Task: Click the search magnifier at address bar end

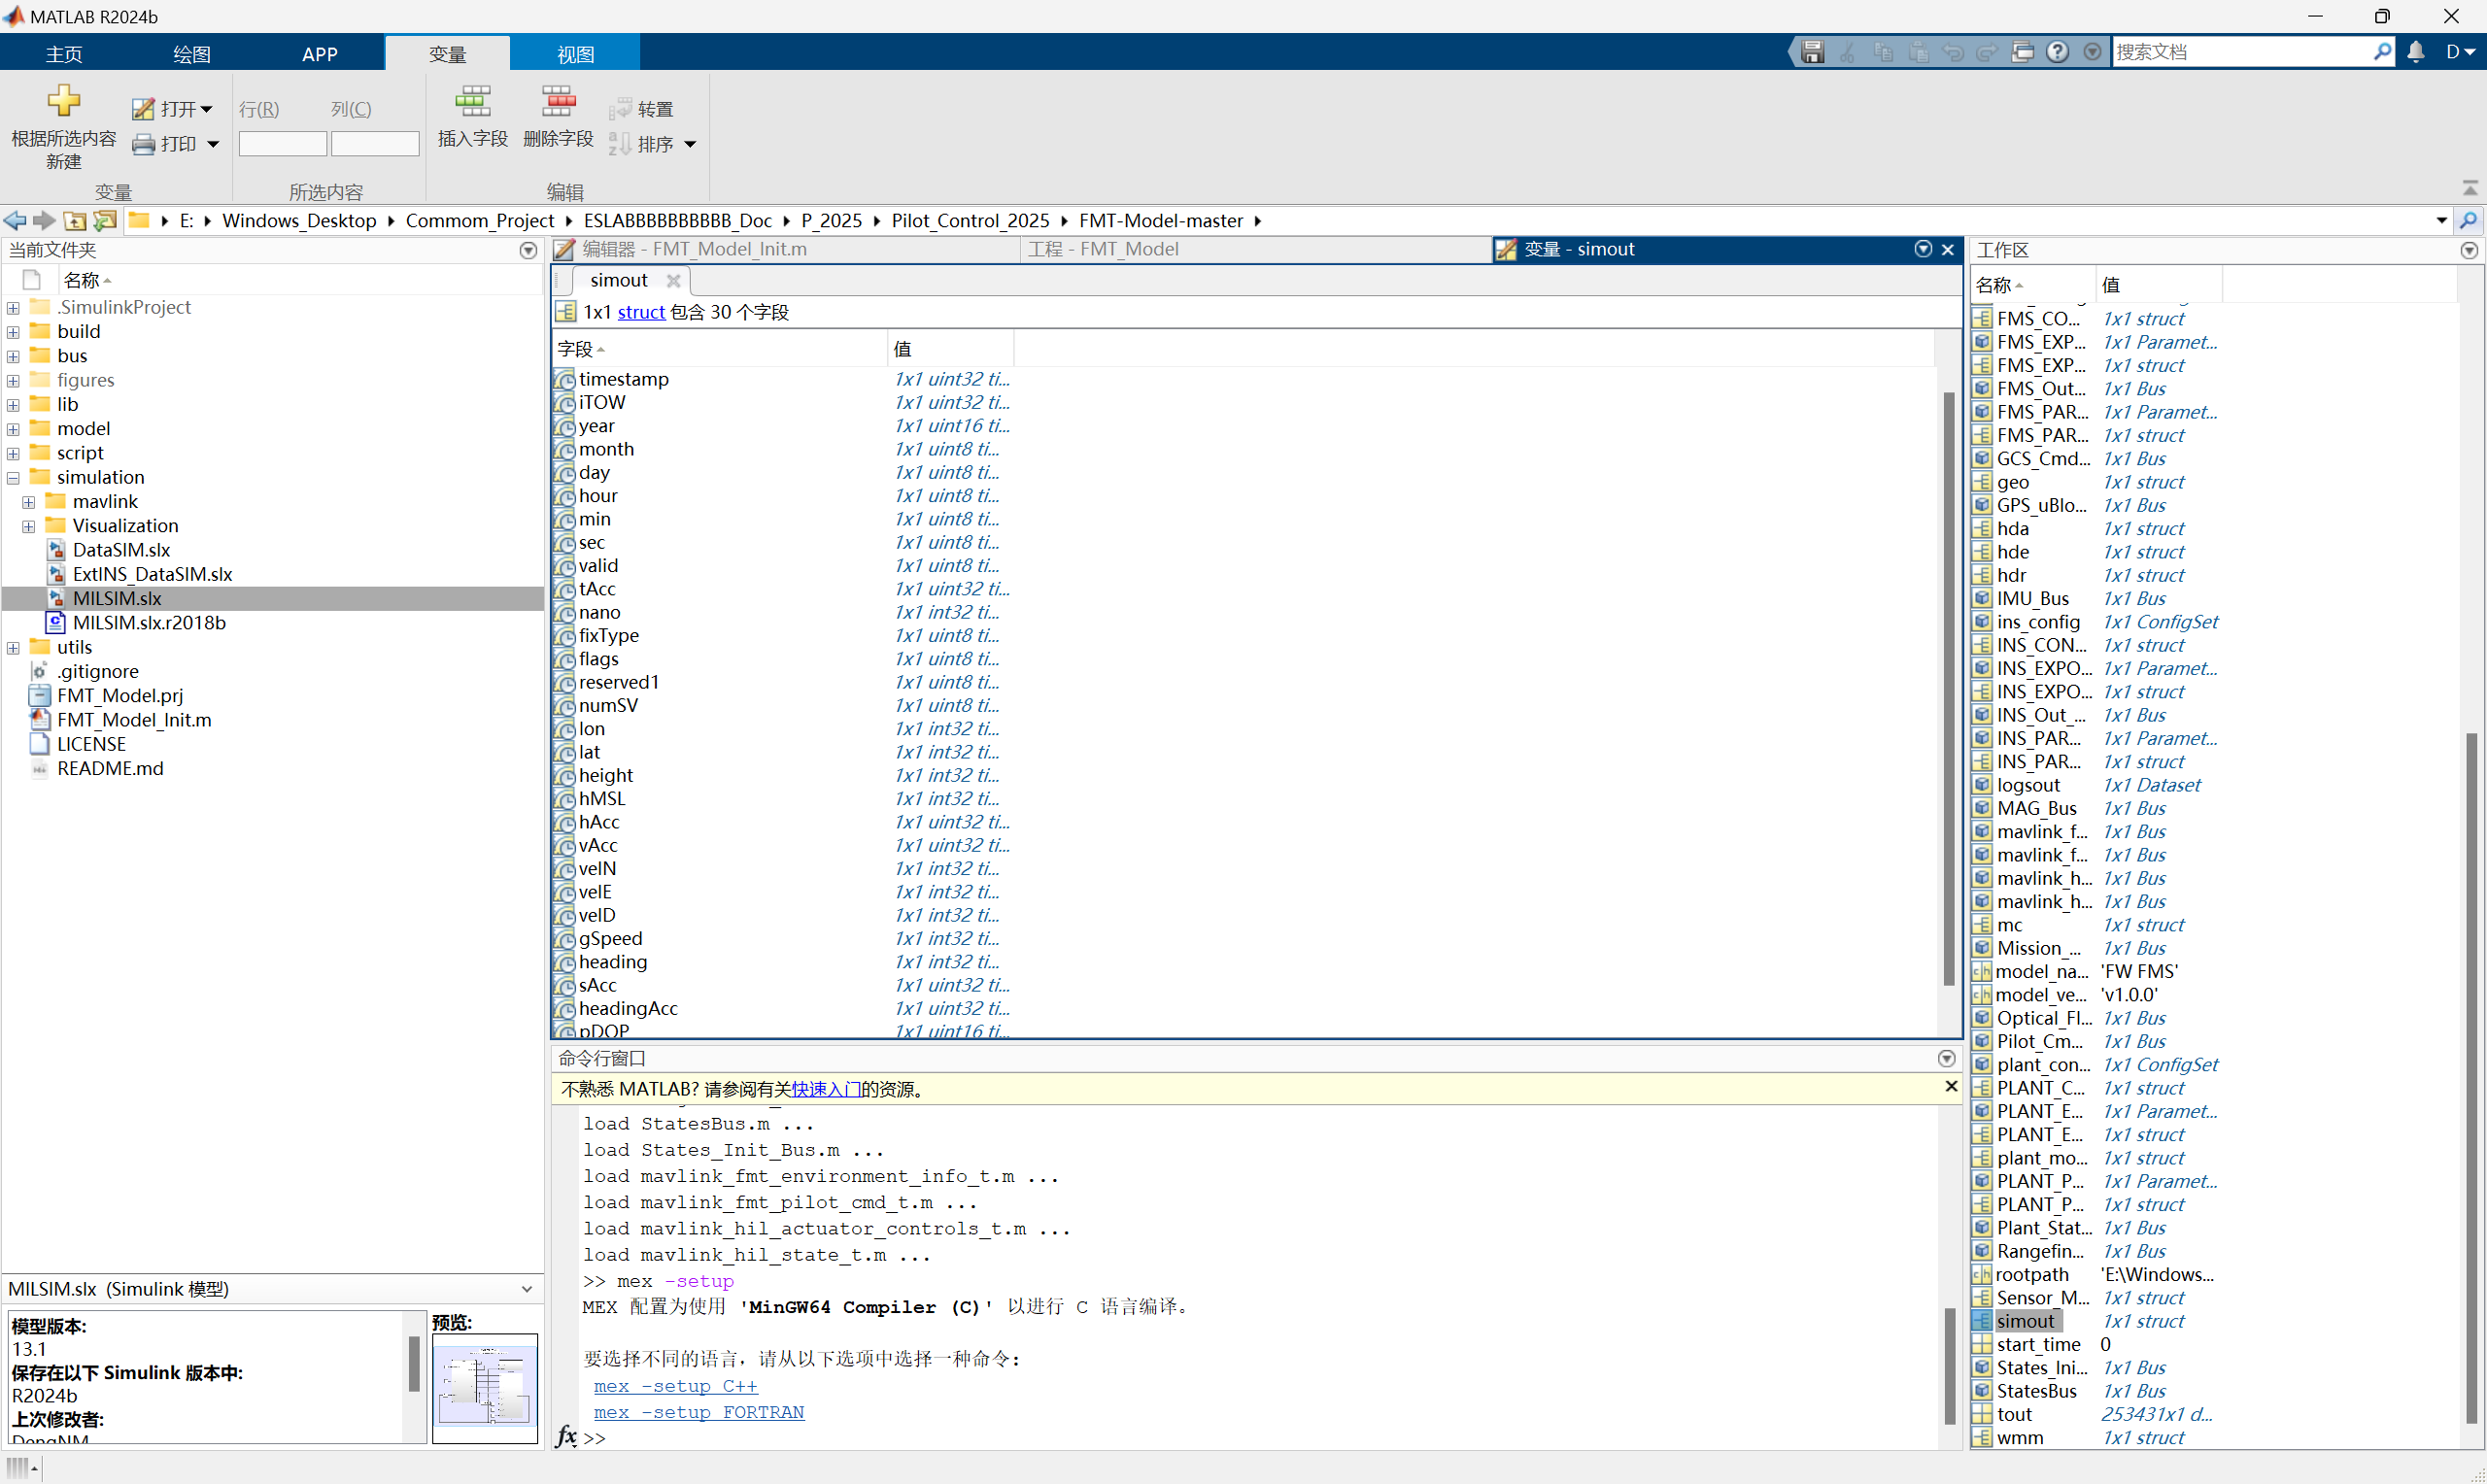Action: (2469, 220)
